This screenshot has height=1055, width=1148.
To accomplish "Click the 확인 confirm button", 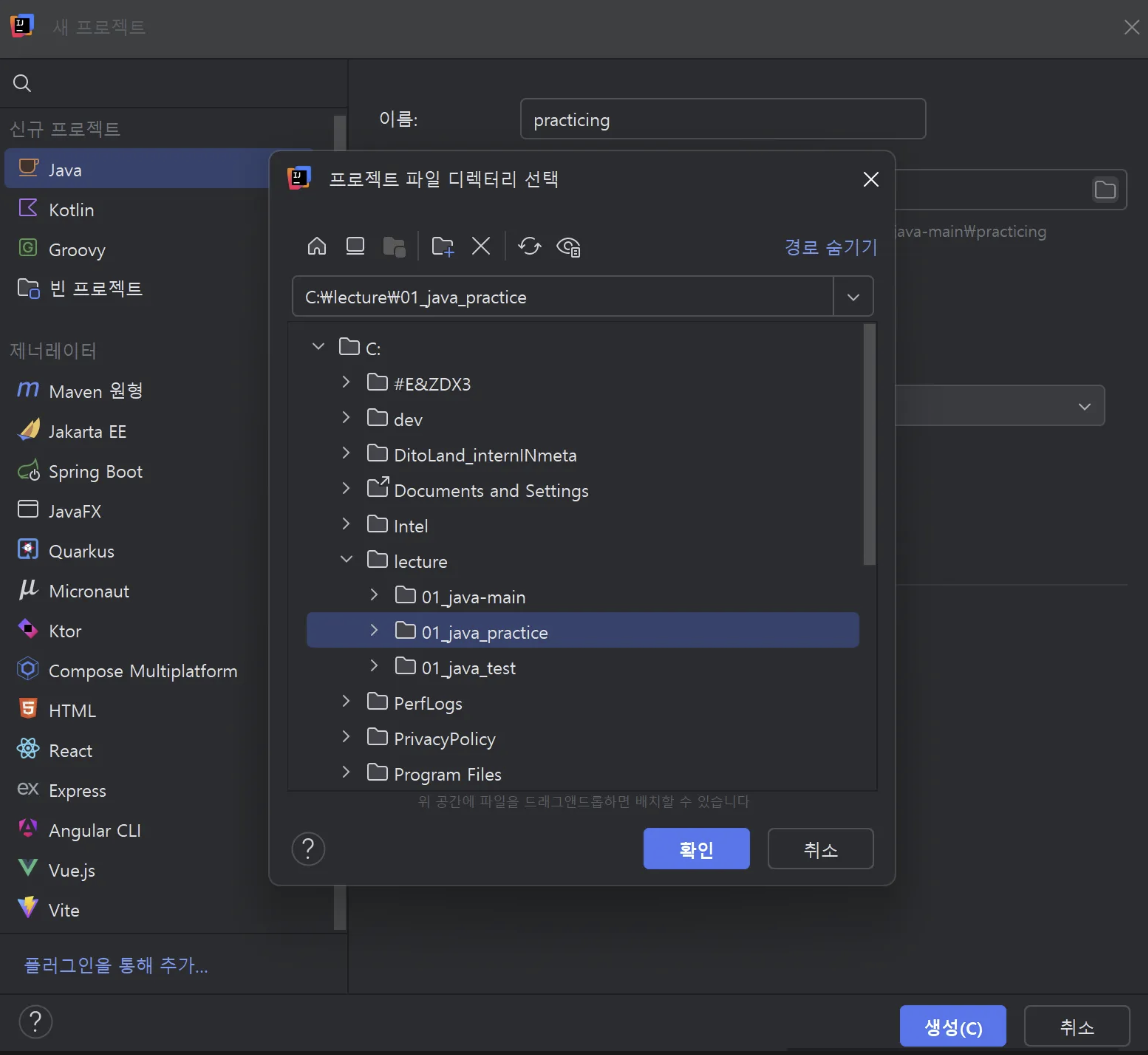I will click(x=696, y=849).
